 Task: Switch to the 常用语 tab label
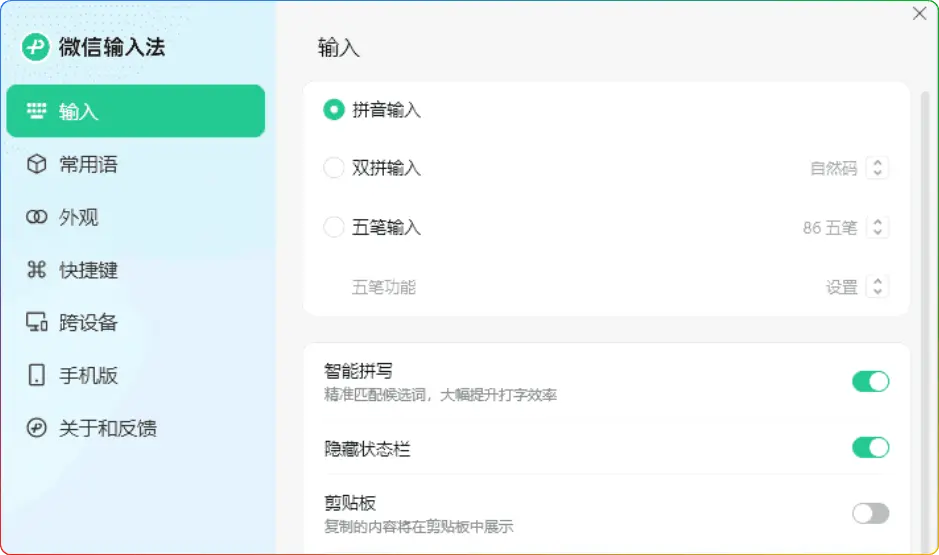pos(88,164)
